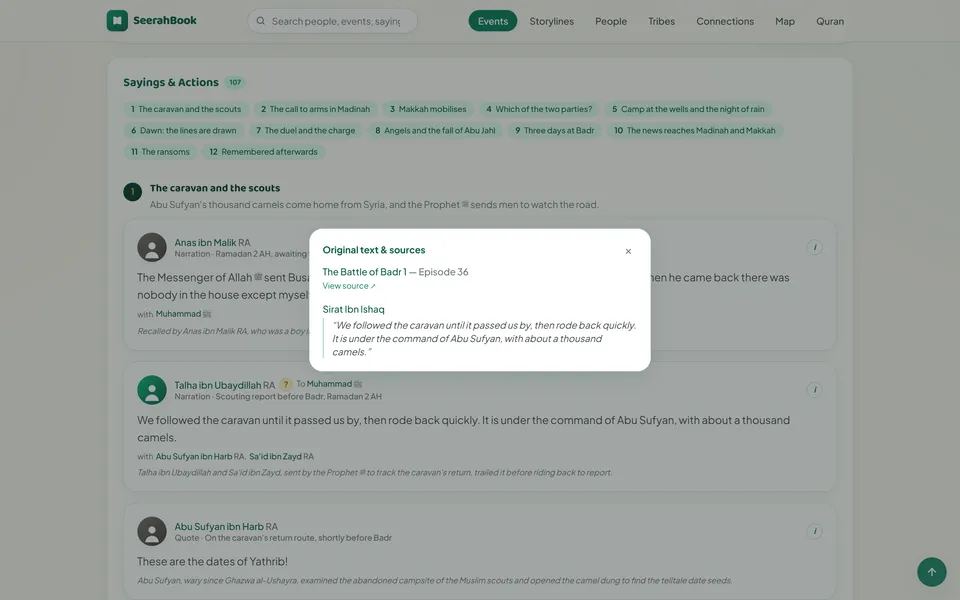960x600 pixels.
Task: Jump to The call to arms in Madinah
Action: pyautogui.click(x=315, y=109)
